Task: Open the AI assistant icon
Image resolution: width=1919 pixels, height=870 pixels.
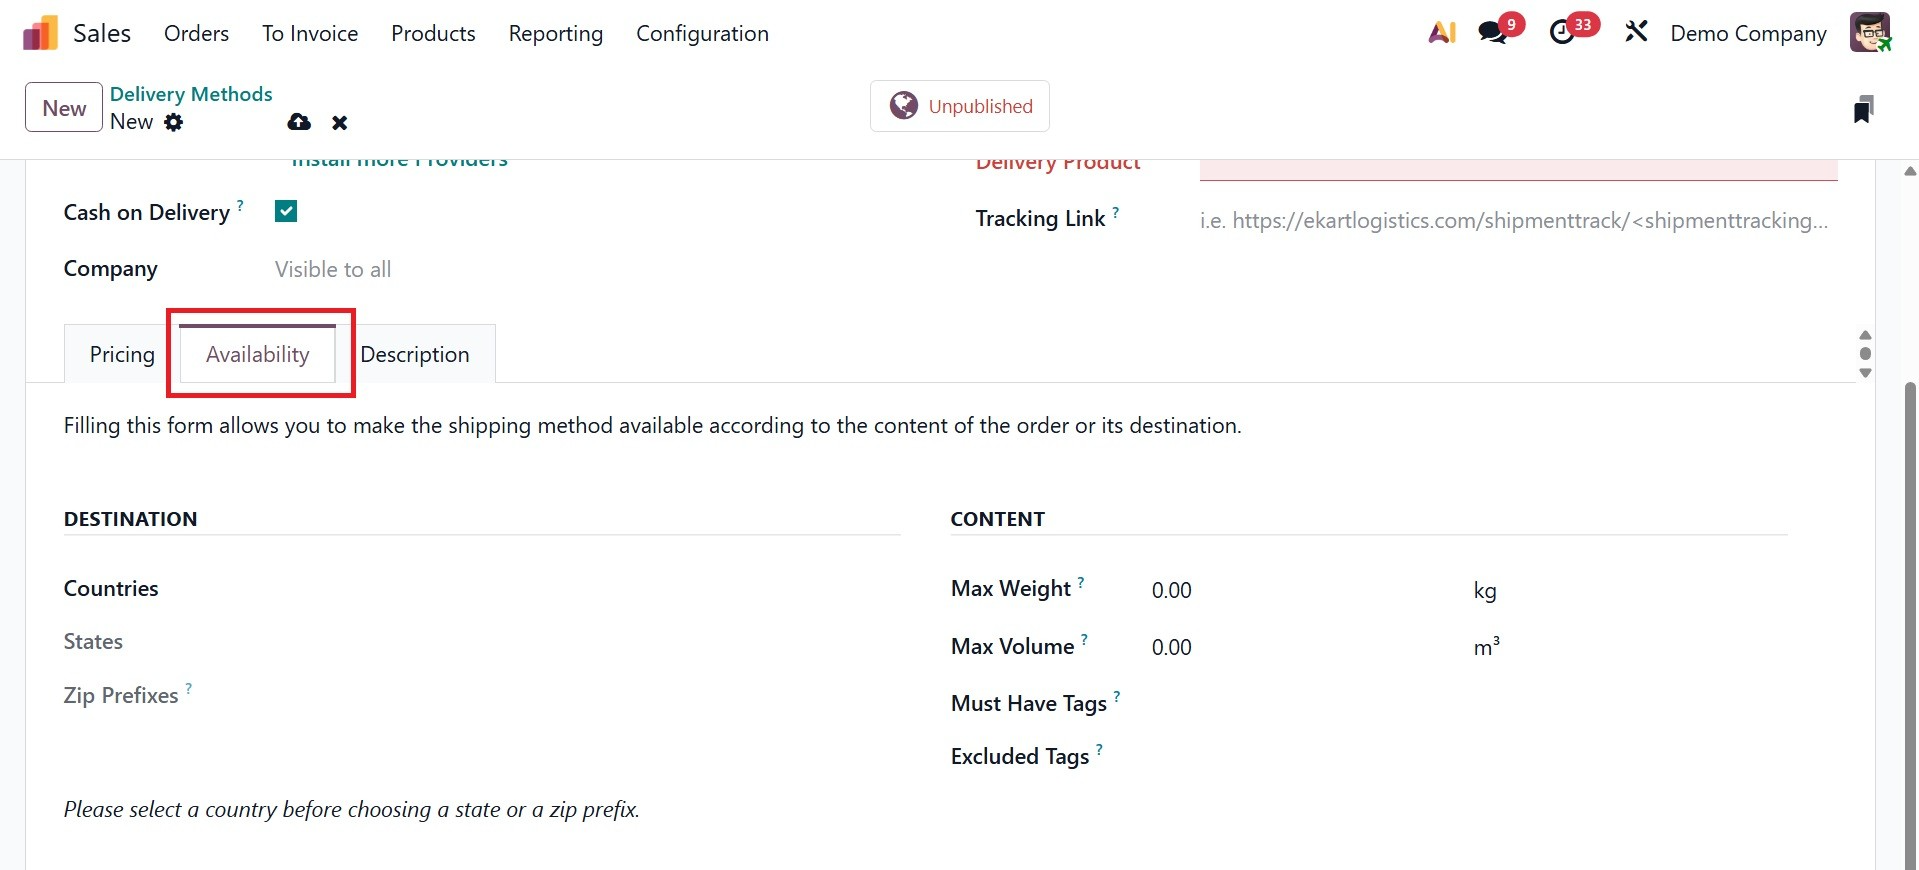Action: point(1441,33)
